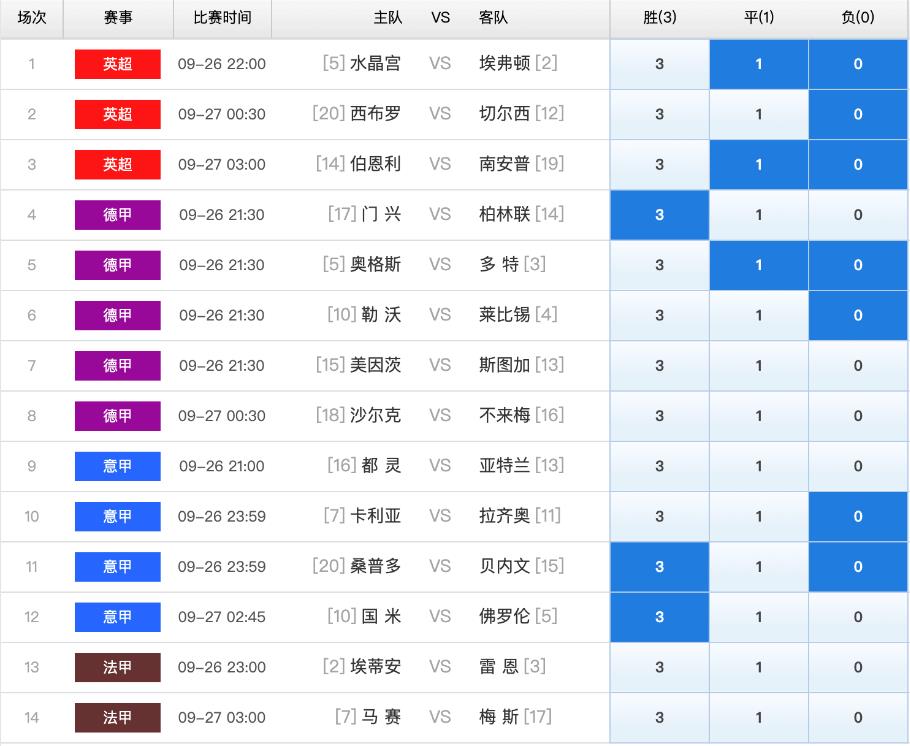The height and width of the screenshot is (746, 910).
Task: Deselect loss (0) for 西布罗 vs 切尔西
Action: pyautogui.click(x=858, y=114)
